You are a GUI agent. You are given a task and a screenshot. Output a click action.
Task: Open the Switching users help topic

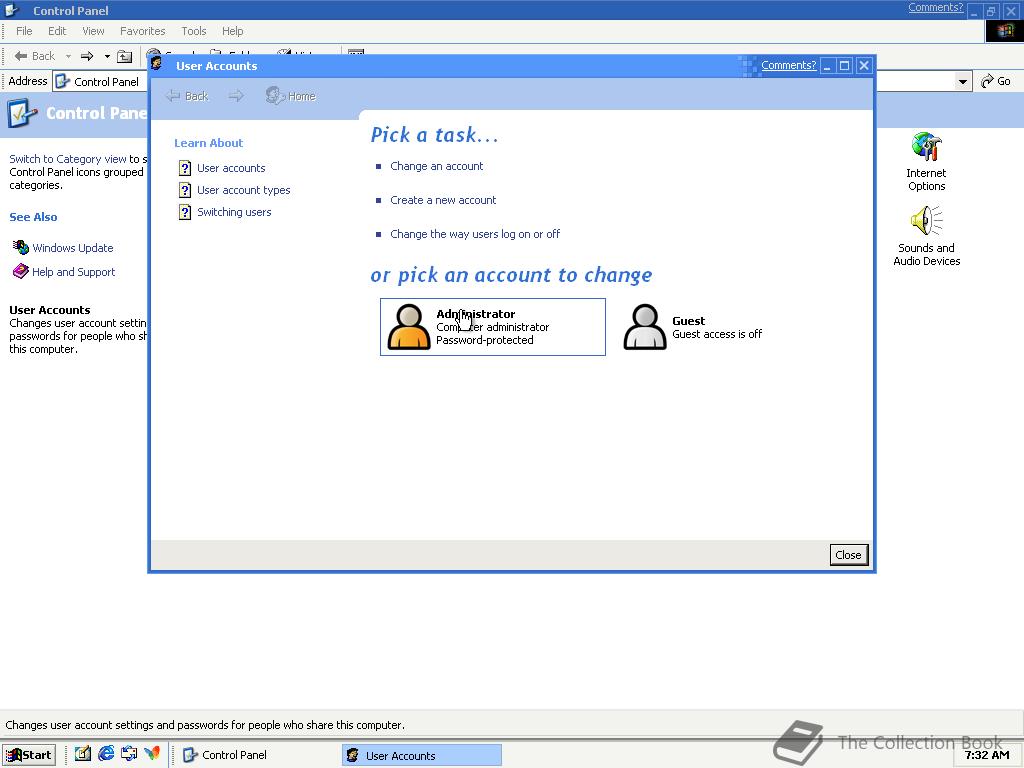point(234,212)
